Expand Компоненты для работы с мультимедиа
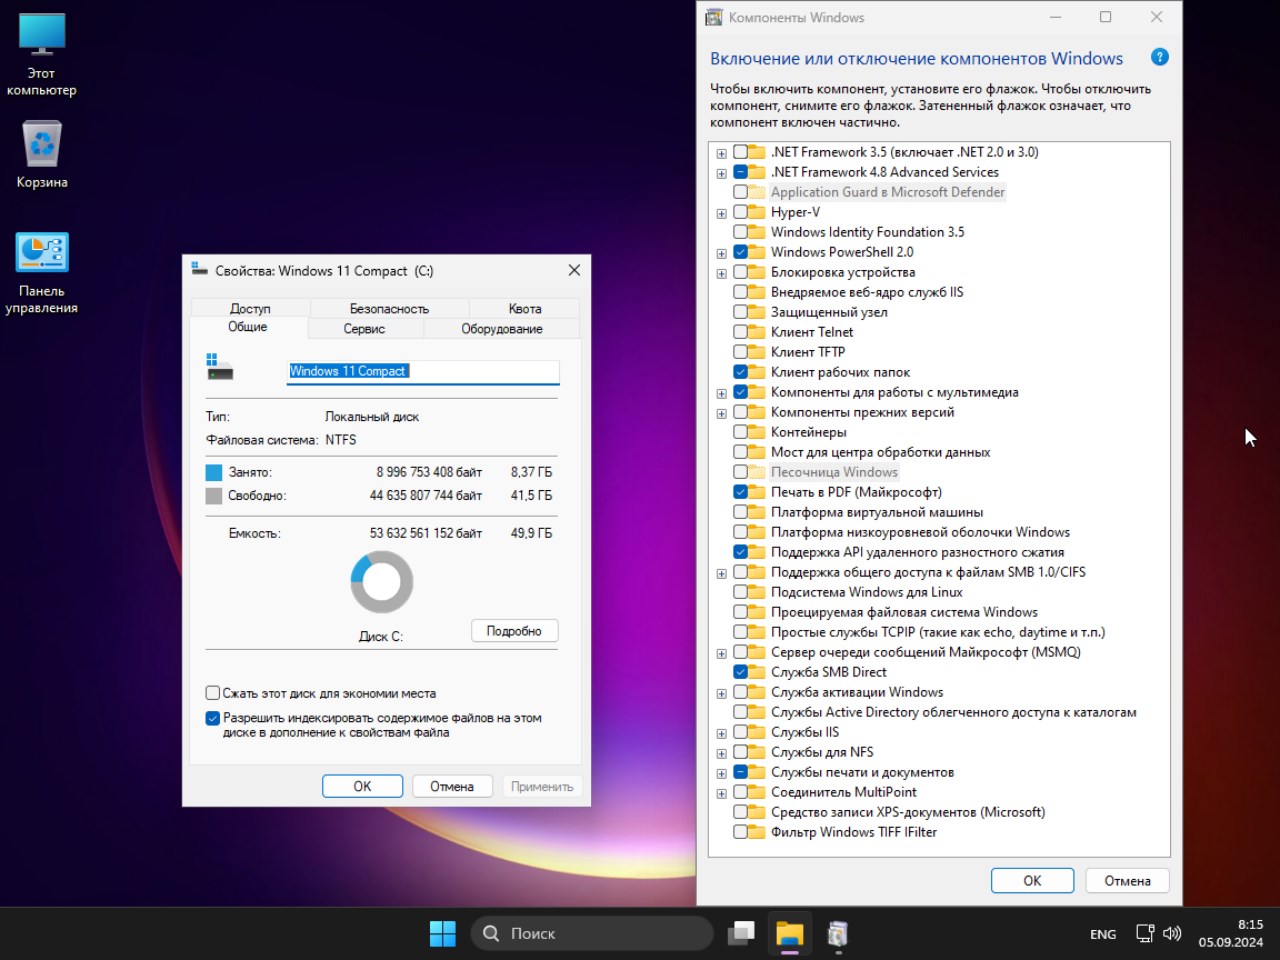 pos(721,393)
